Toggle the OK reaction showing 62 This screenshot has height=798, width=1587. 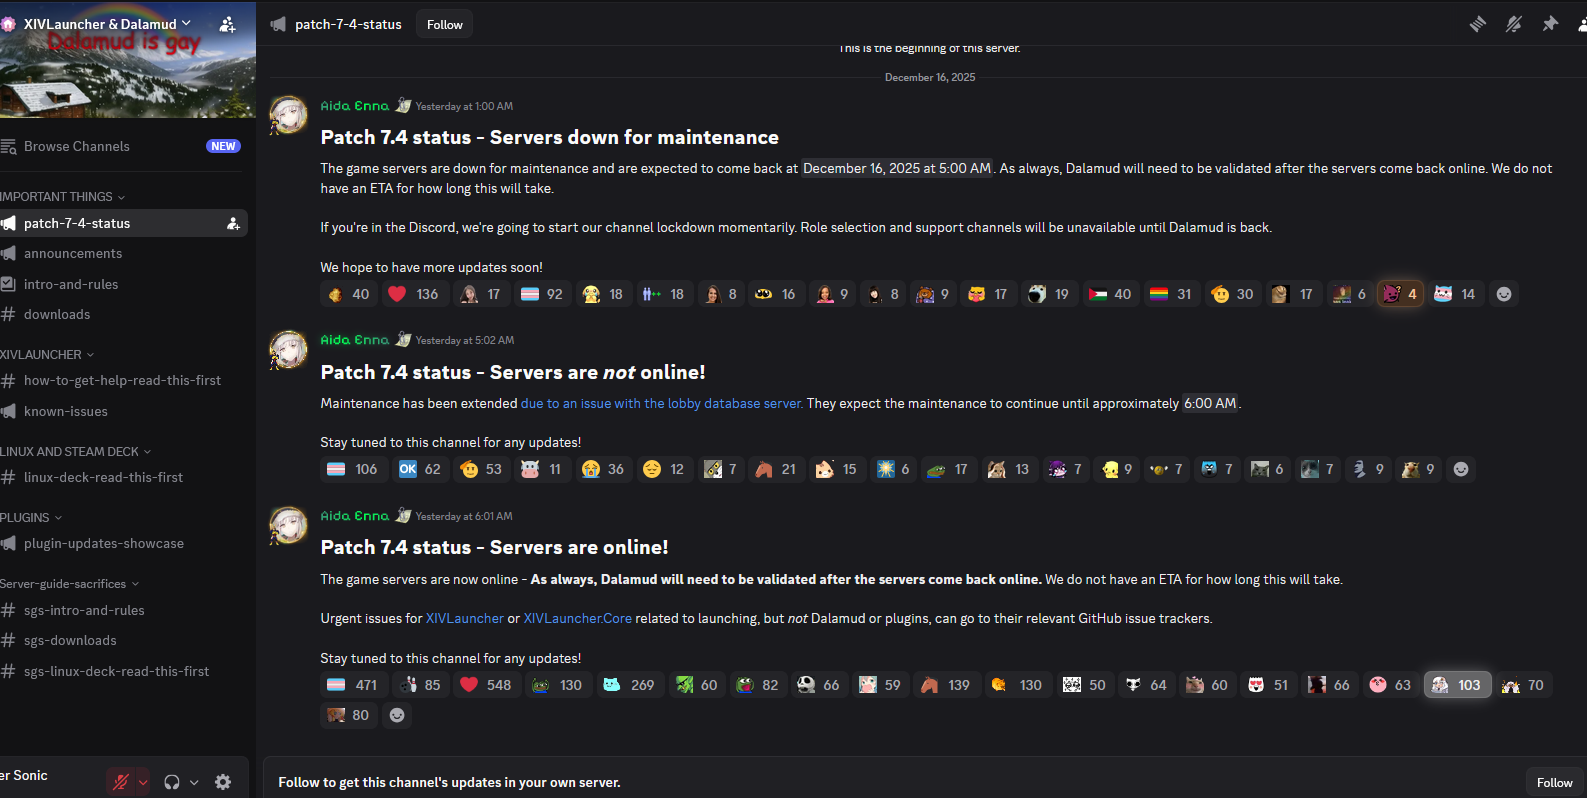420,469
